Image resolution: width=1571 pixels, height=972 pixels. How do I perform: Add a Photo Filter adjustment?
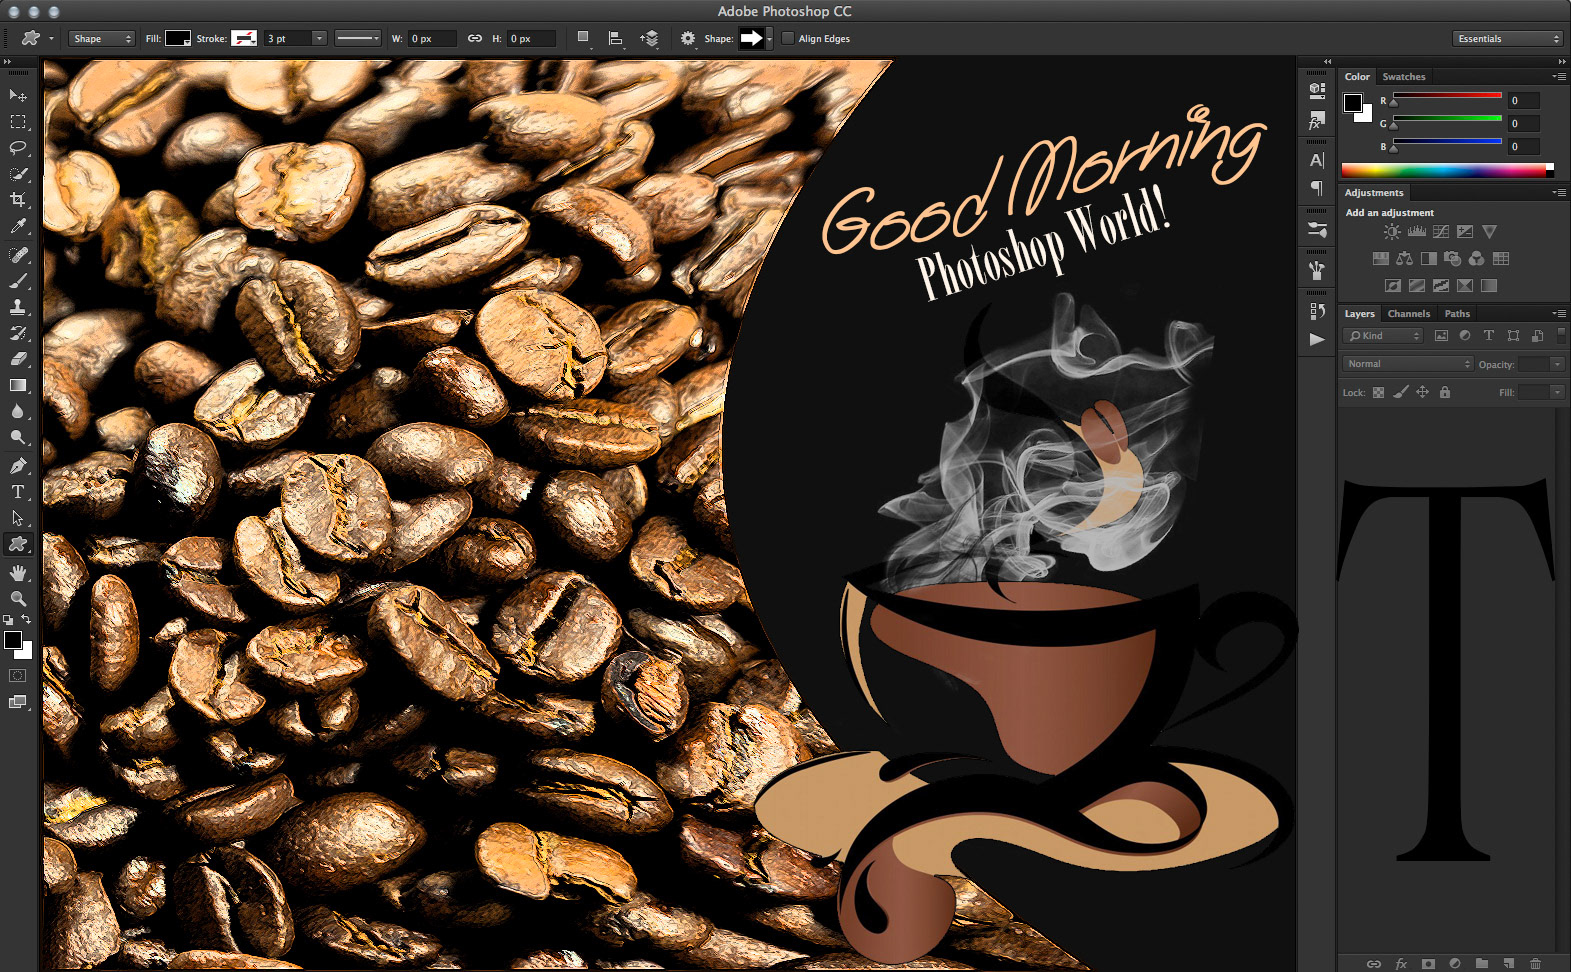click(x=1452, y=258)
